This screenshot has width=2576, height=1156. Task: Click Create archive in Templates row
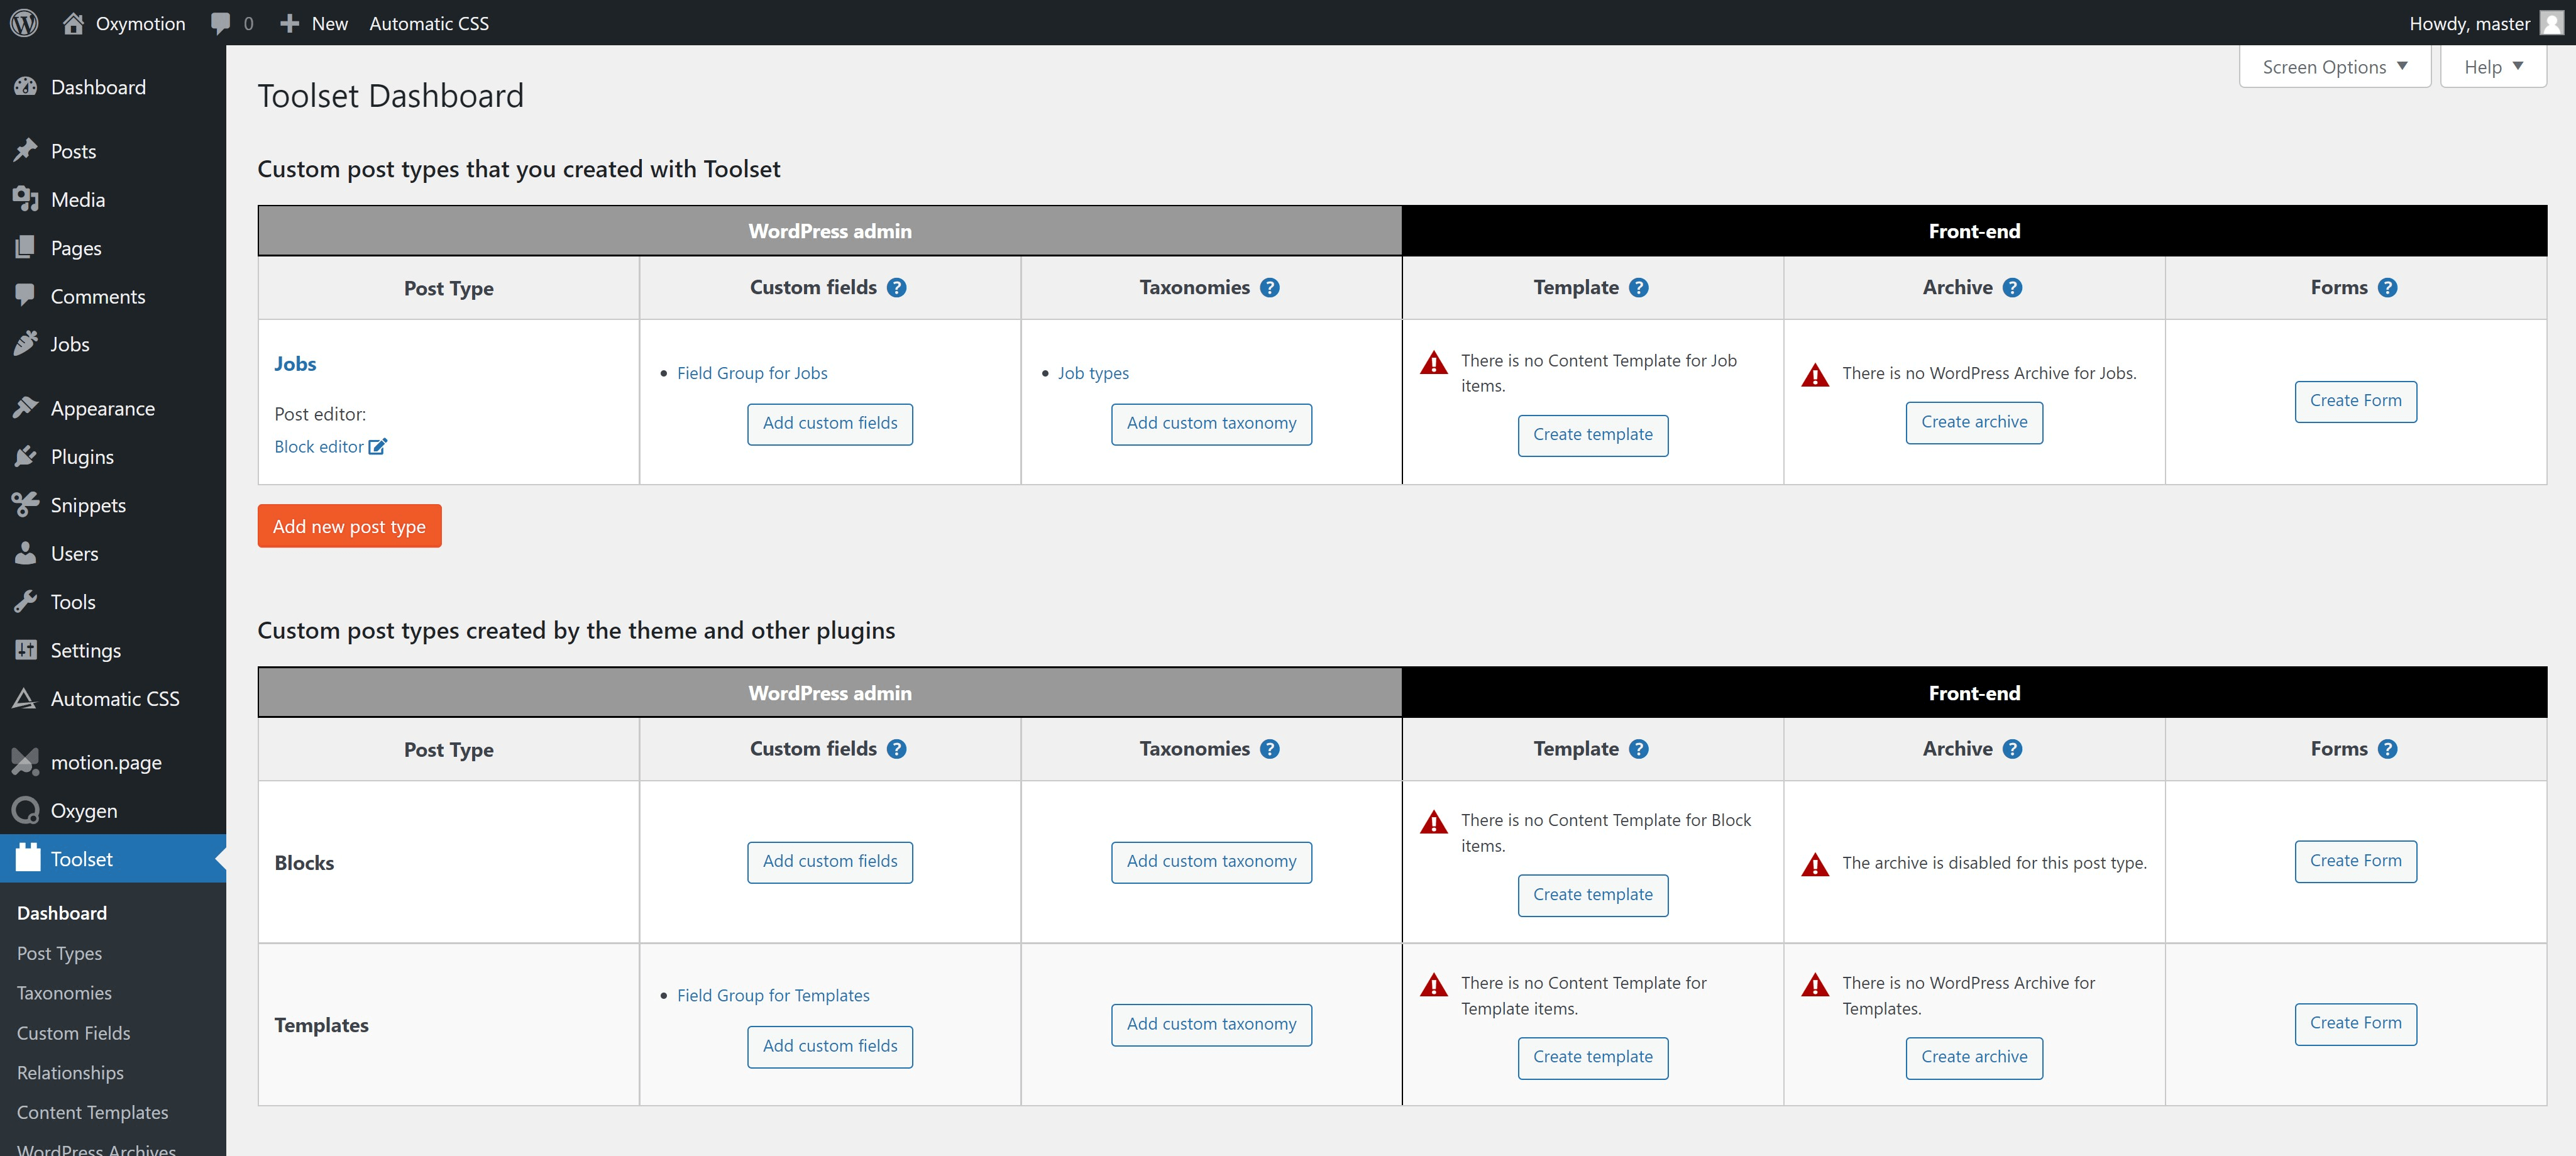pos(1974,1058)
